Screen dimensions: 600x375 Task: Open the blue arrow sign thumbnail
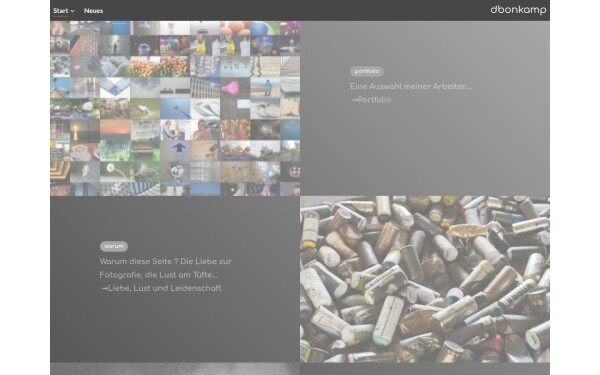[175, 150]
